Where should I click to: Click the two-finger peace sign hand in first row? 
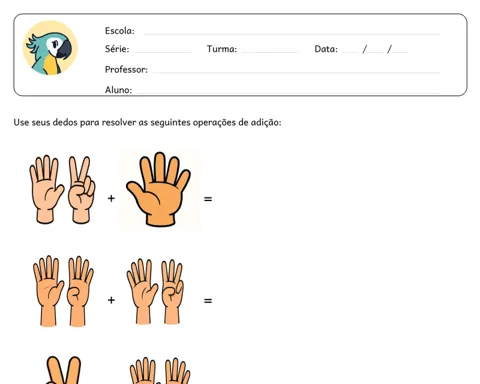coord(81,190)
